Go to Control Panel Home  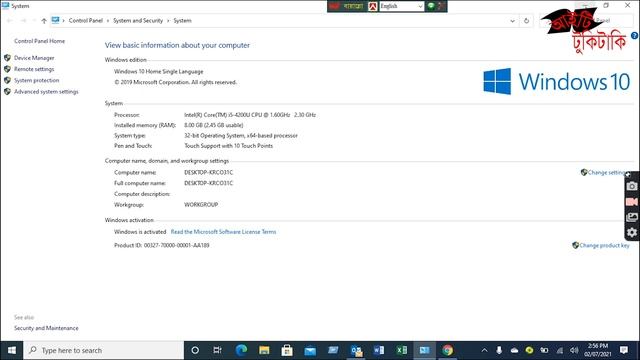pos(39,41)
